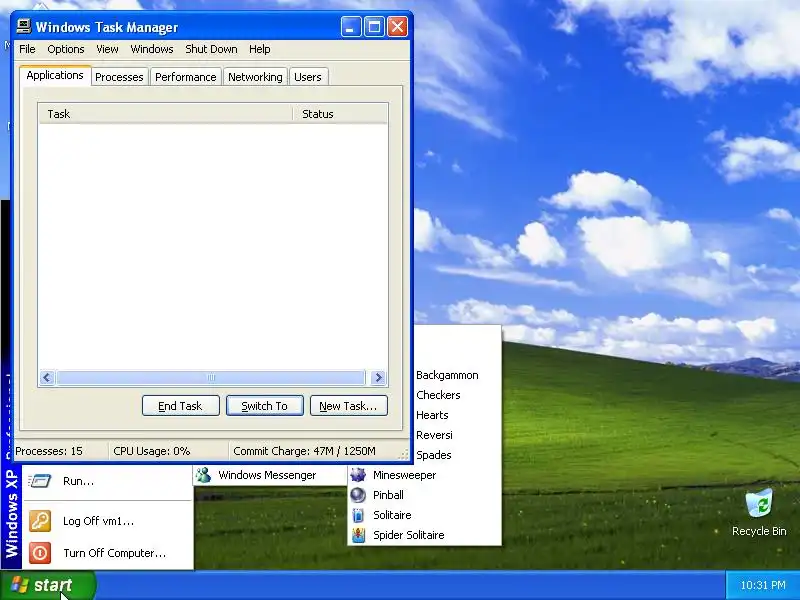Open the File menu in Task Manager
This screenshot has height=600, width=800.
click(27, 49)
